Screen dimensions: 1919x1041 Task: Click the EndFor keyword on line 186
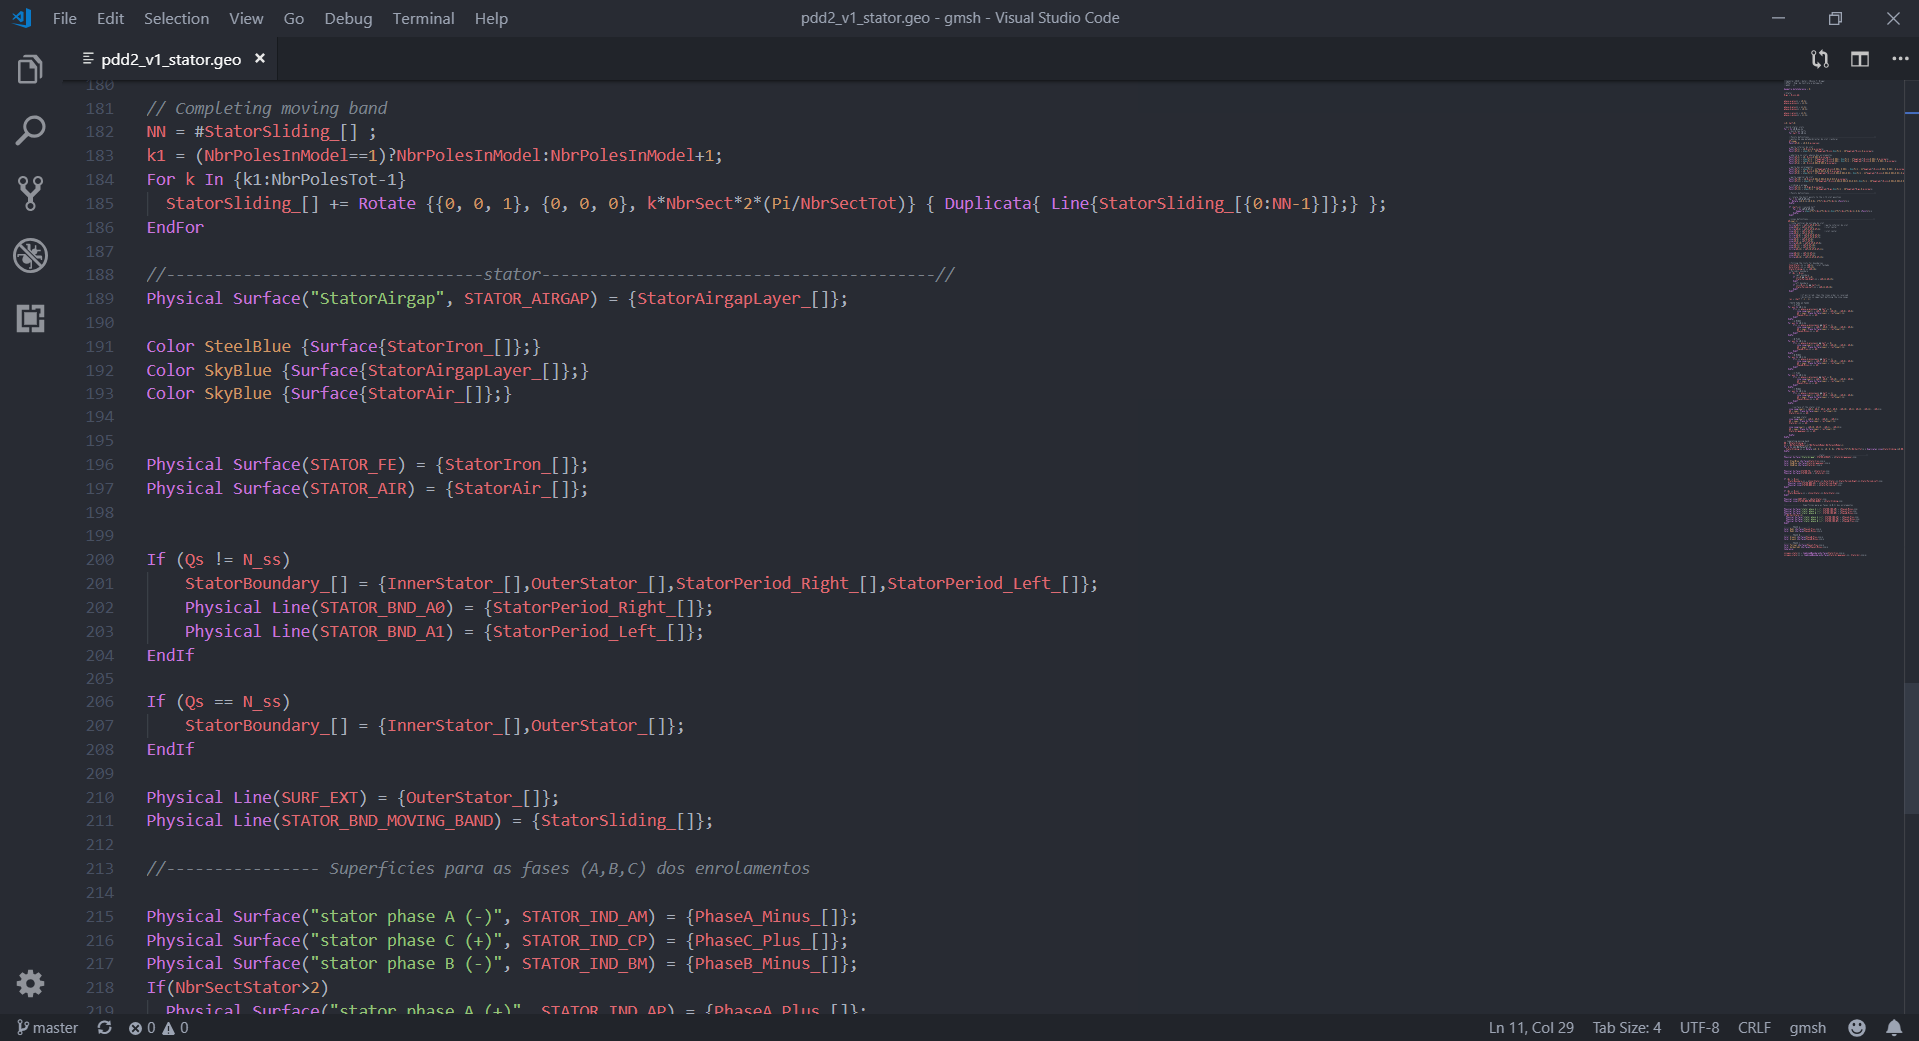(x=175, y=227)
